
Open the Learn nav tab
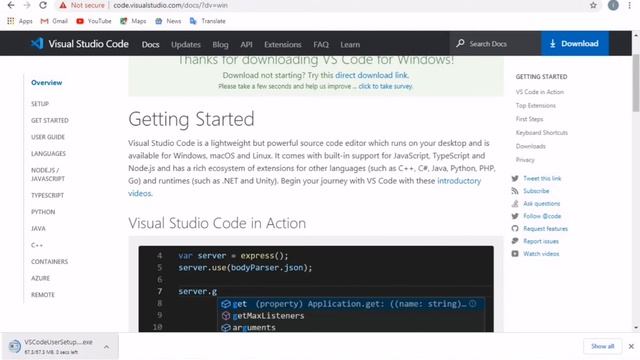[350, 44]
